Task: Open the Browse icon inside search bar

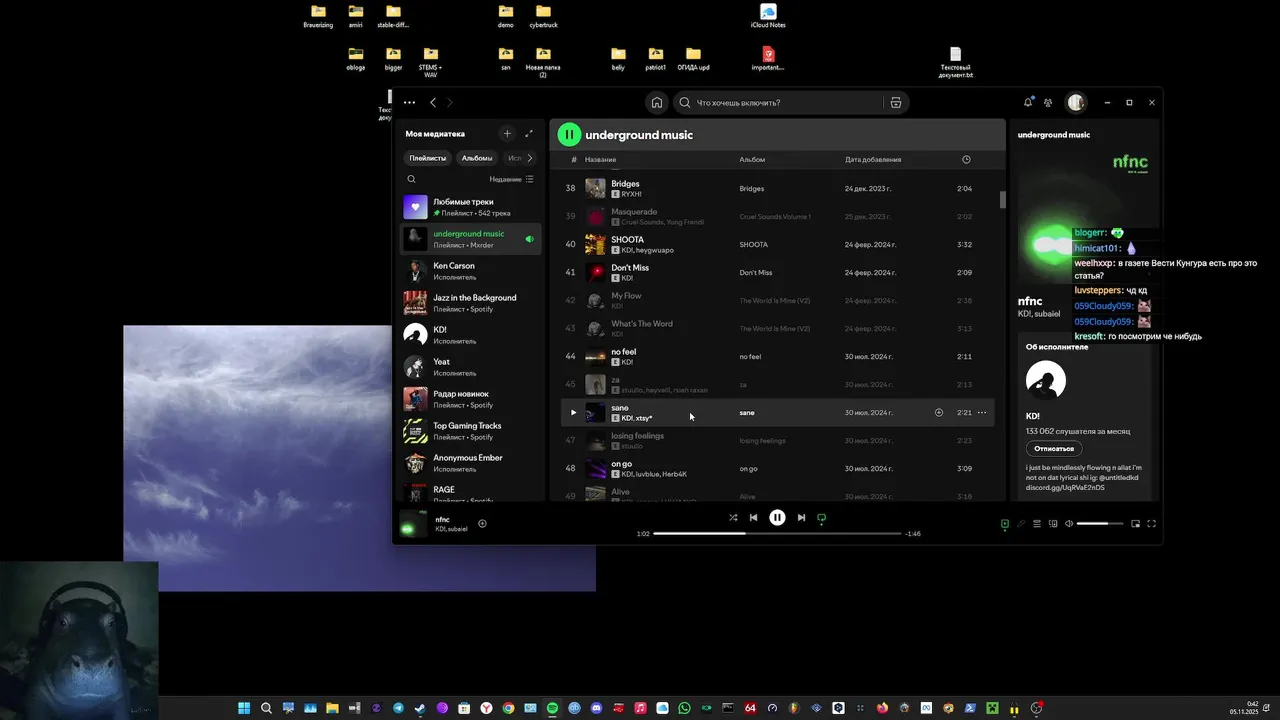Action: (896, 102)
